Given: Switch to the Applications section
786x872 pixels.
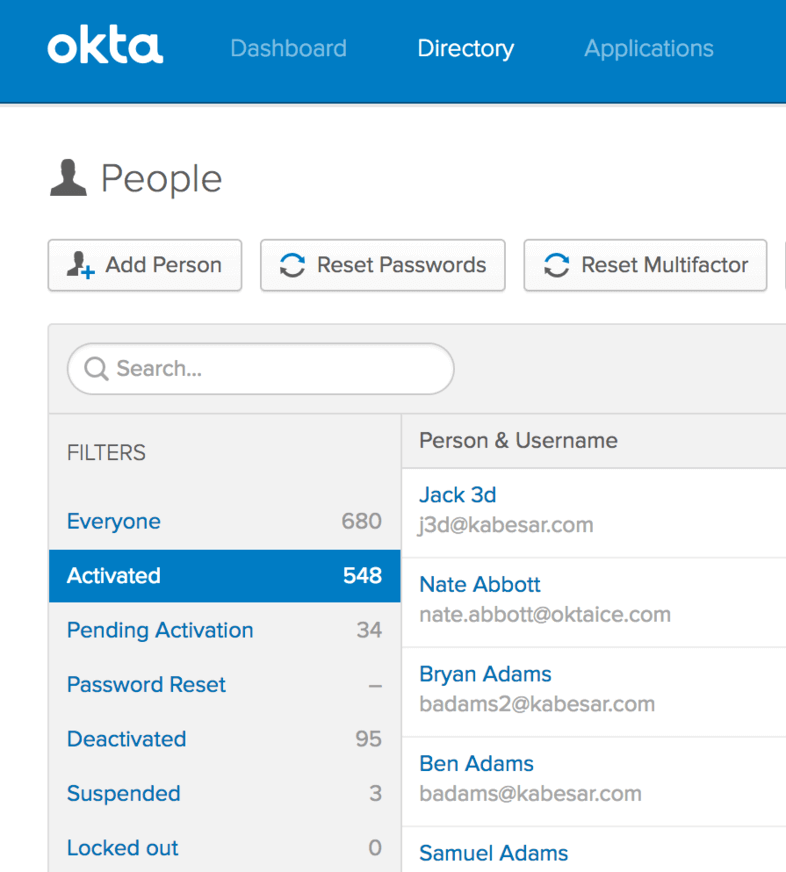Looking at the screenshot, I should click(x=648, y=48).
